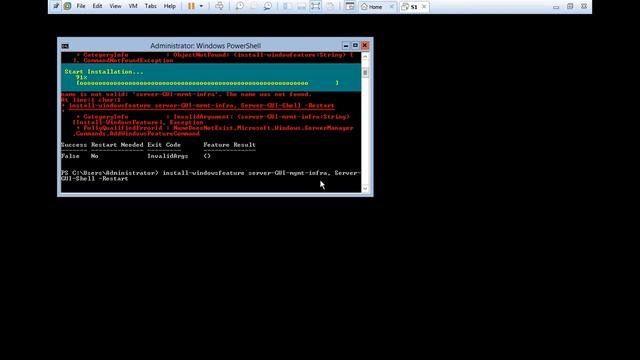Click the Send Ctrl+Alt+Del toolbar icon
This screenshot has height=360, width=640.
point(219,6)
